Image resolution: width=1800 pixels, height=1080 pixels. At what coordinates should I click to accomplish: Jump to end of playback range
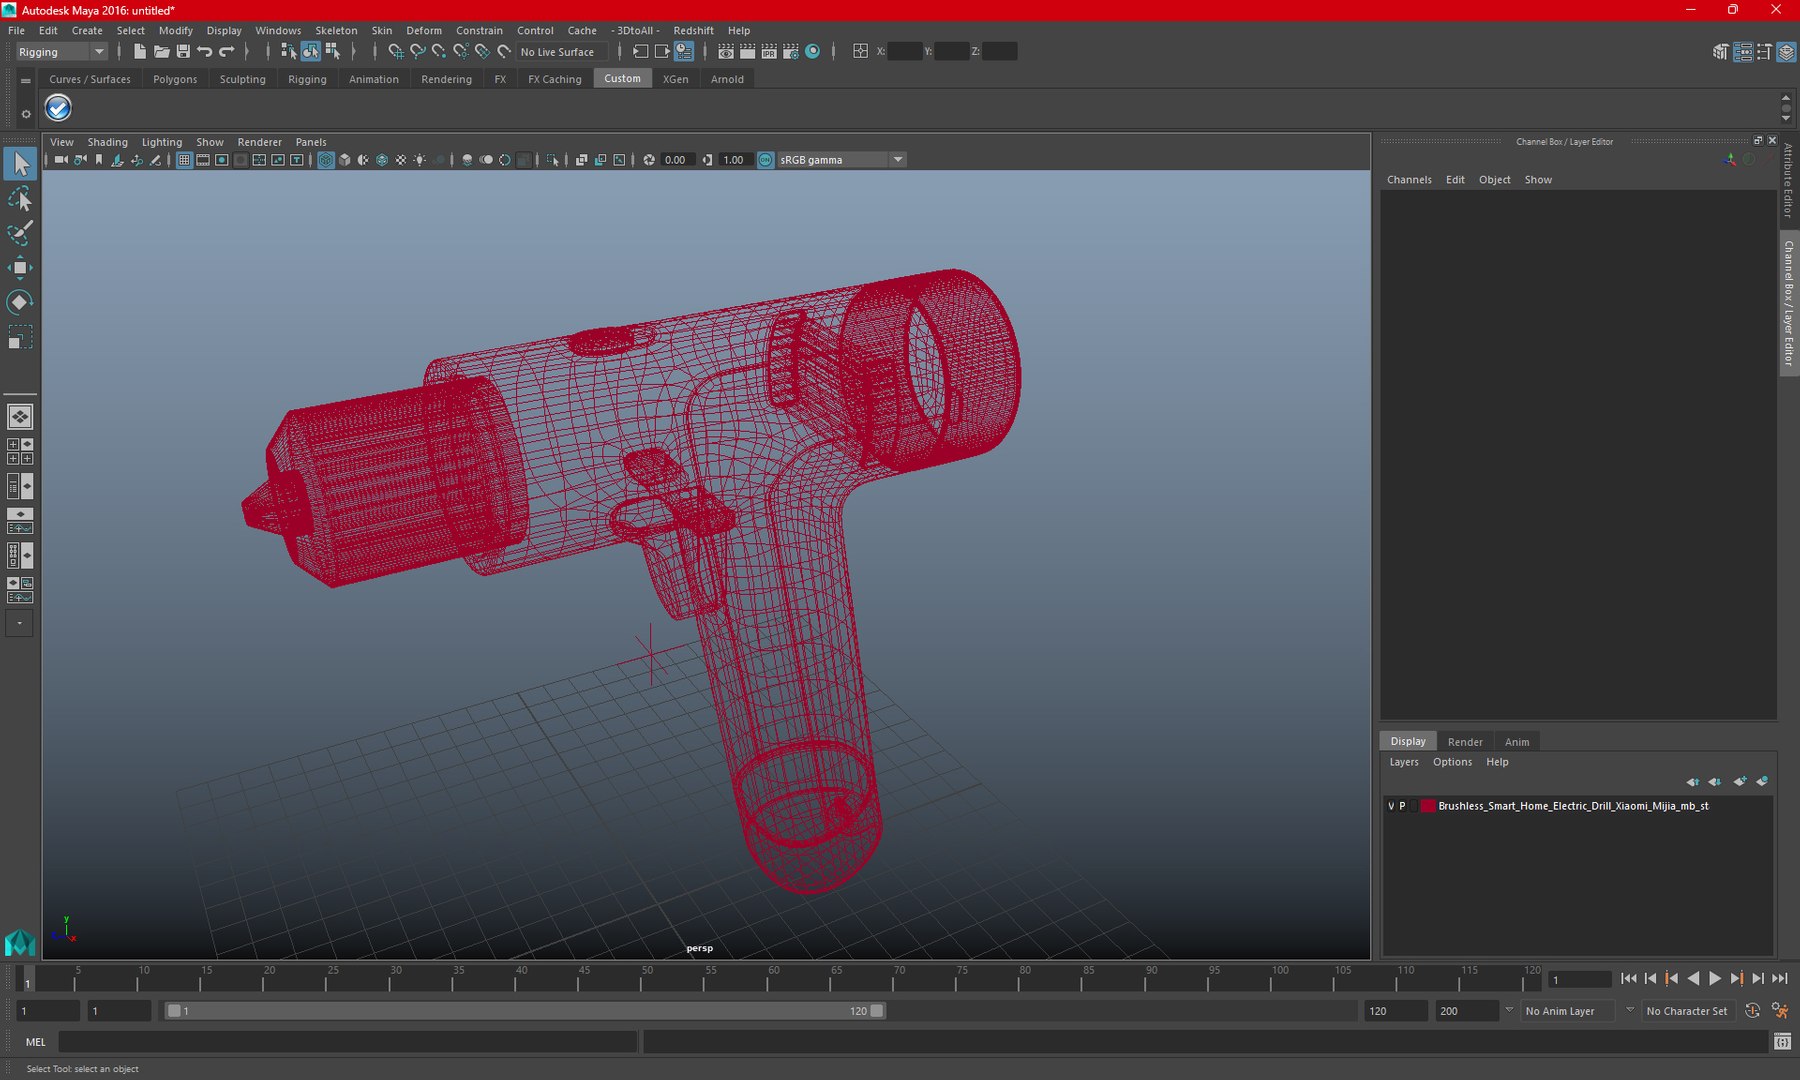(x=1780, y=979)
